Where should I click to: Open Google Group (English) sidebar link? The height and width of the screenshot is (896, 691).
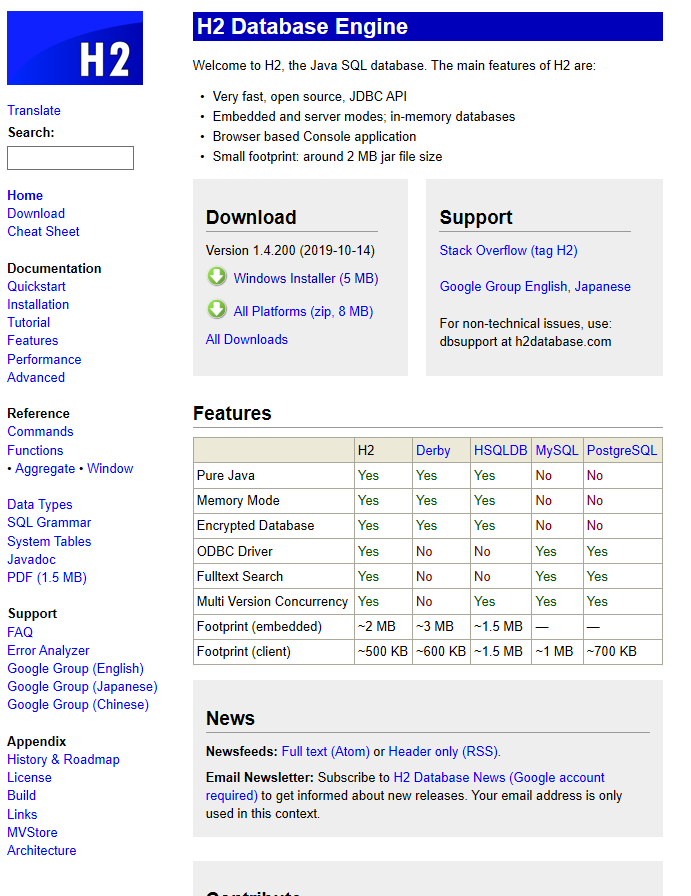click(75, 669)
